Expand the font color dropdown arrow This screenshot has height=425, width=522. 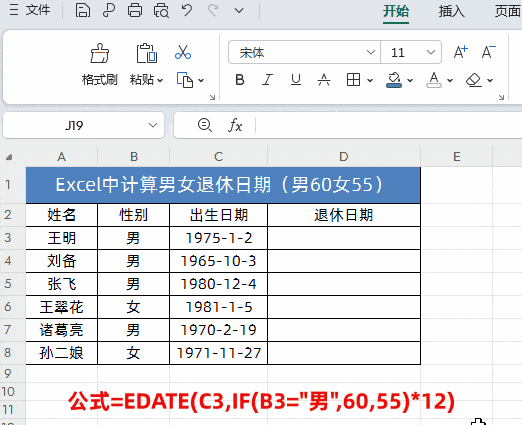click(450, 80)
